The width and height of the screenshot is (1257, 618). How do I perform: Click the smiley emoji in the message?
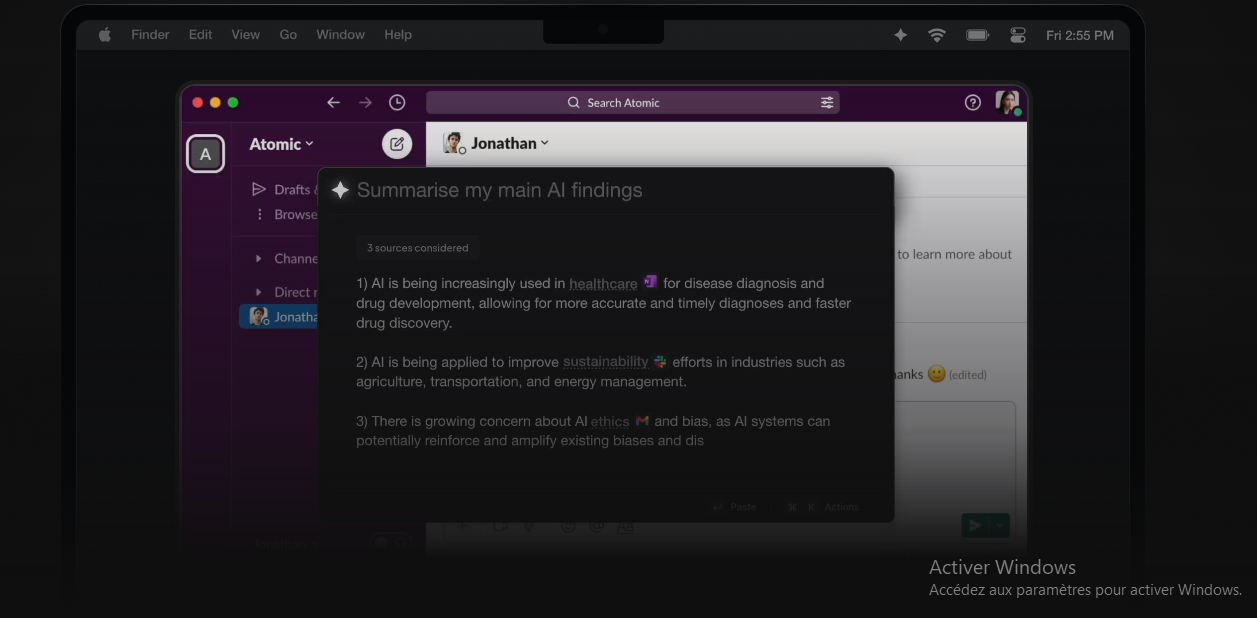coord(936,374)
